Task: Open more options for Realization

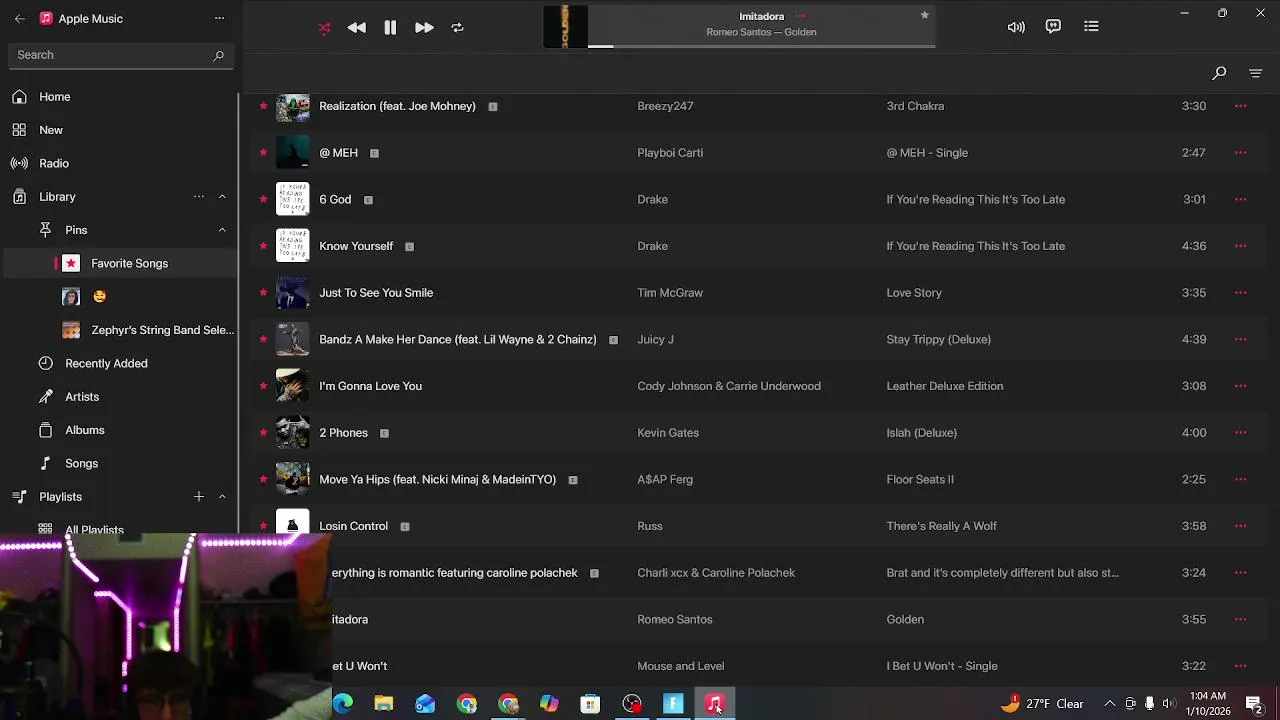Action: [1240, 106]
